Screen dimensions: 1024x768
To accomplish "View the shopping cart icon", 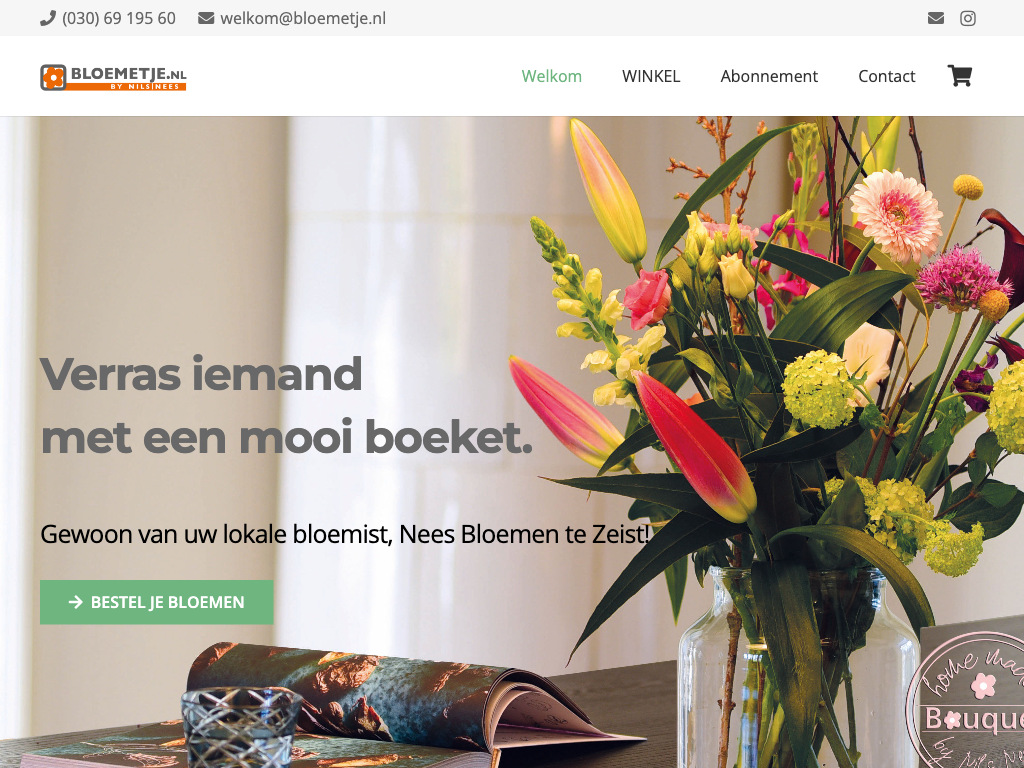I will coord(960,76).
